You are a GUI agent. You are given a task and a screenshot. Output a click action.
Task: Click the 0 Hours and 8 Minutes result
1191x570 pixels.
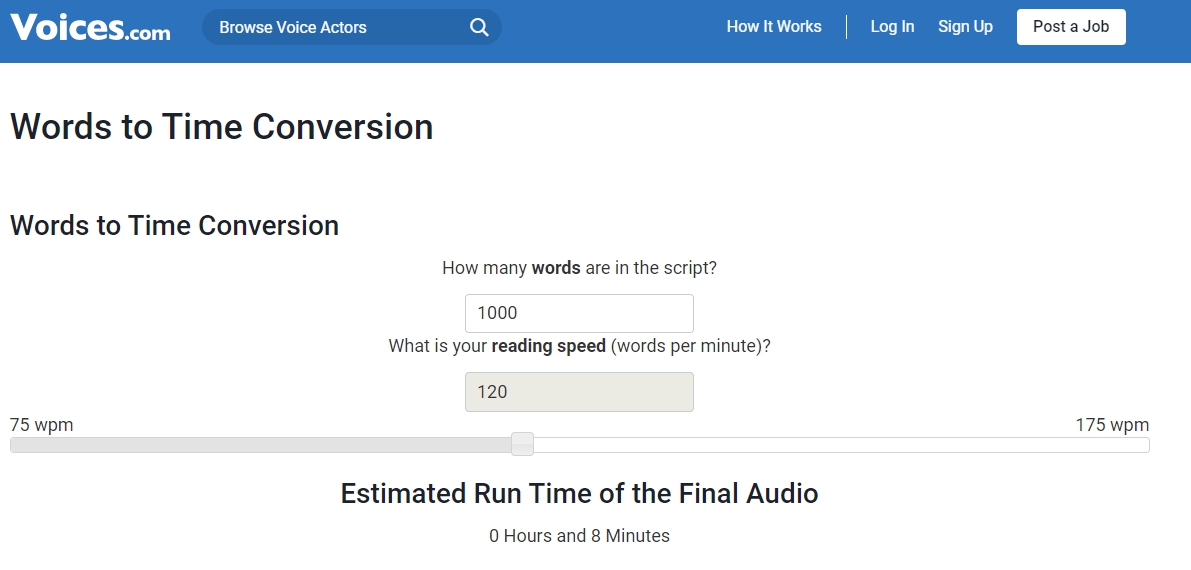coord(579,536)
